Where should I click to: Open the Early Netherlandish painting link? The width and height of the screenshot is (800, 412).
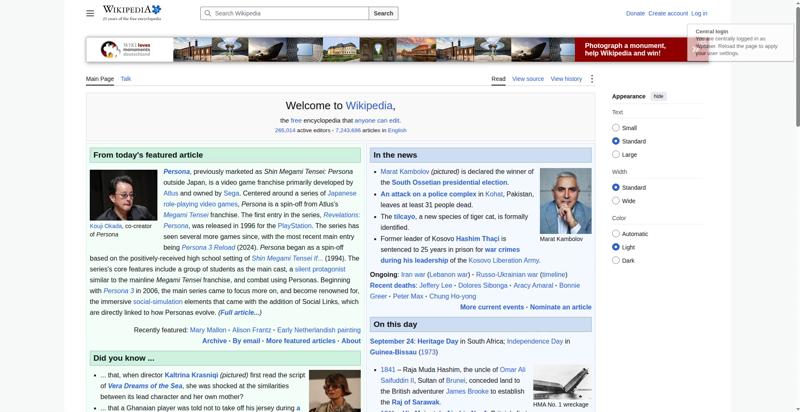[x=319, y=330]
